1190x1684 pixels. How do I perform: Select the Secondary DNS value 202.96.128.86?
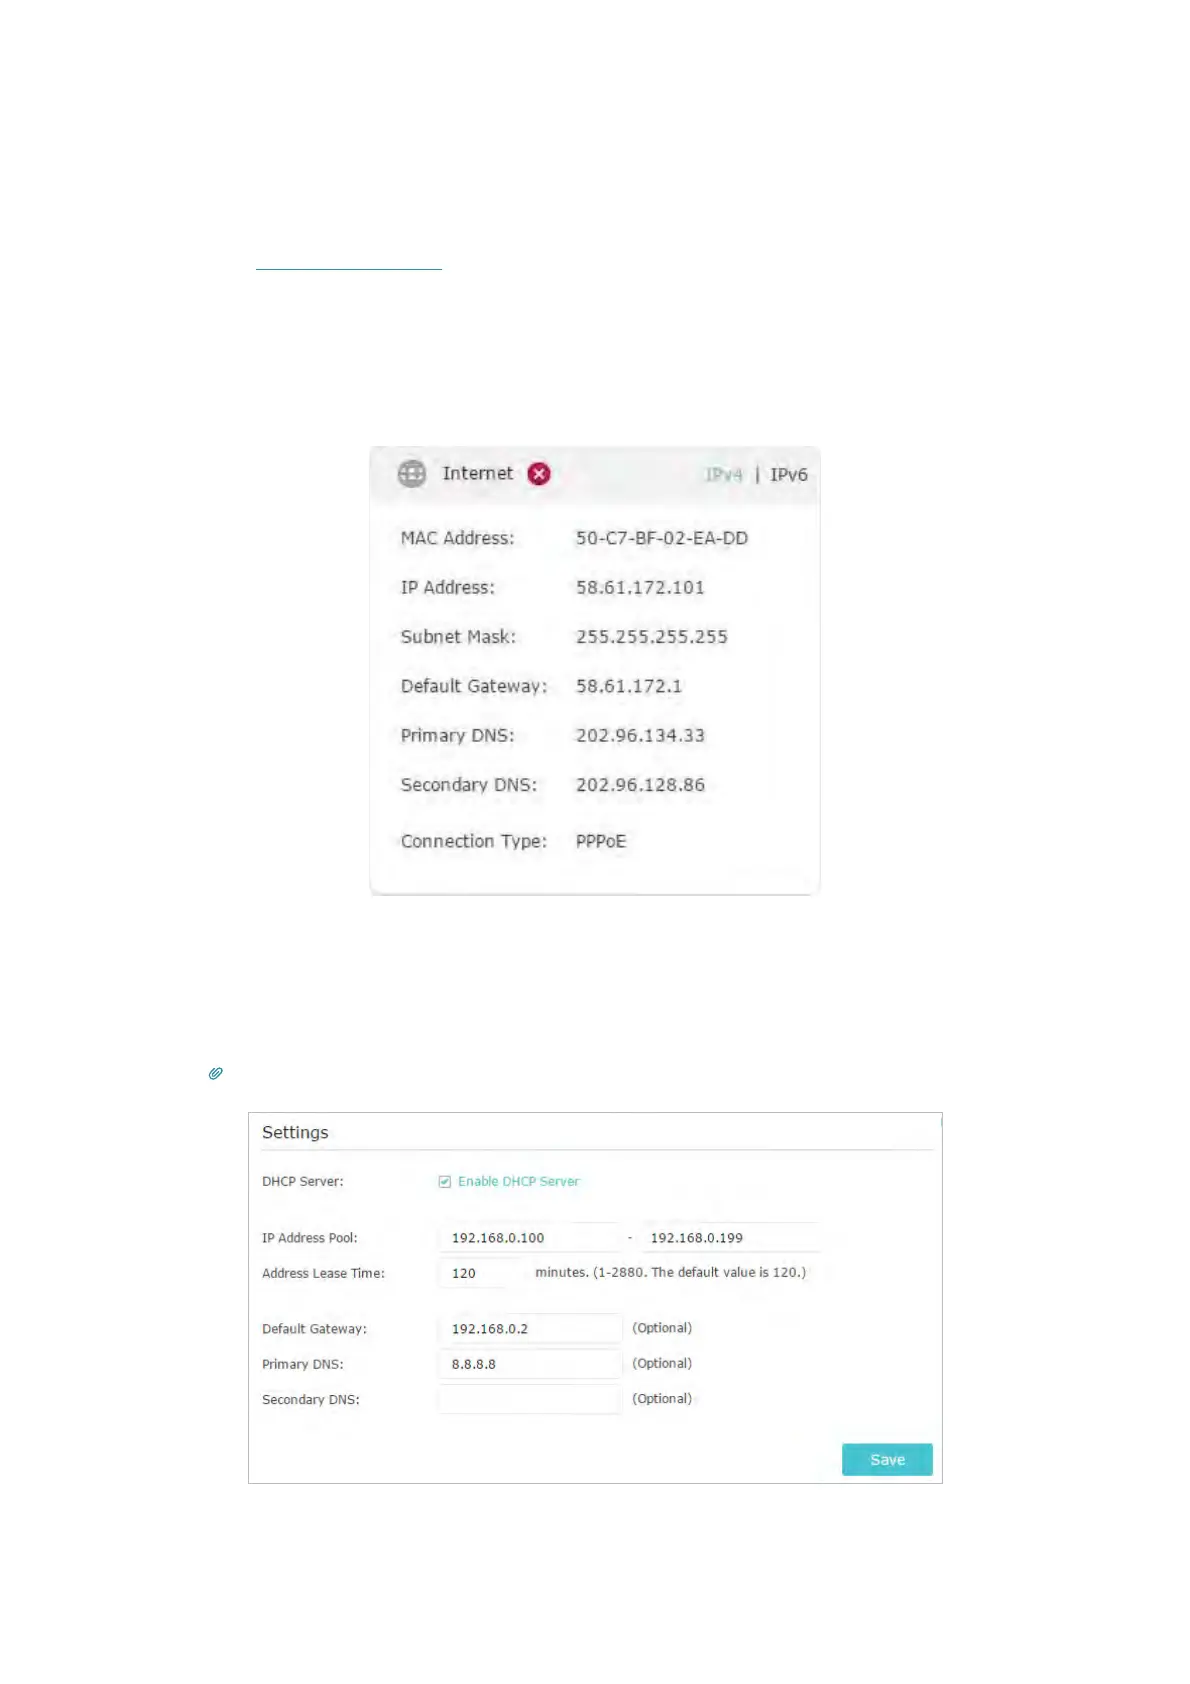coord(640,785)
